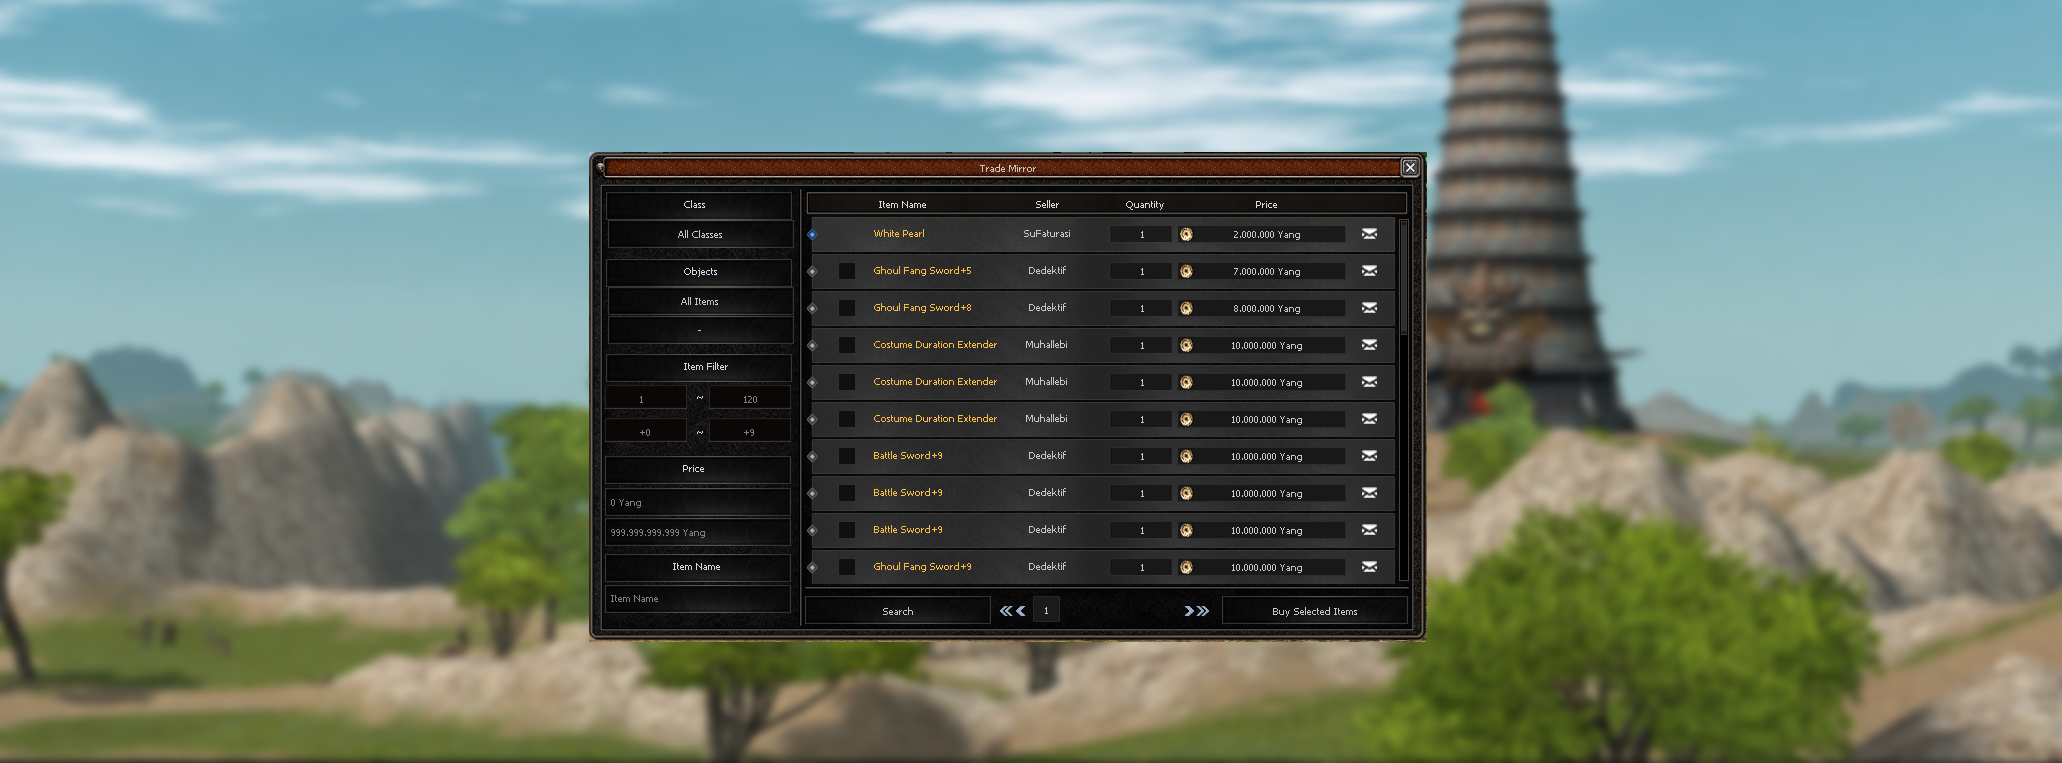Click the envelope icon for Ghoul Fang Sword+5
This screenshot has width=2062, height=763.
click(1369, 271)
